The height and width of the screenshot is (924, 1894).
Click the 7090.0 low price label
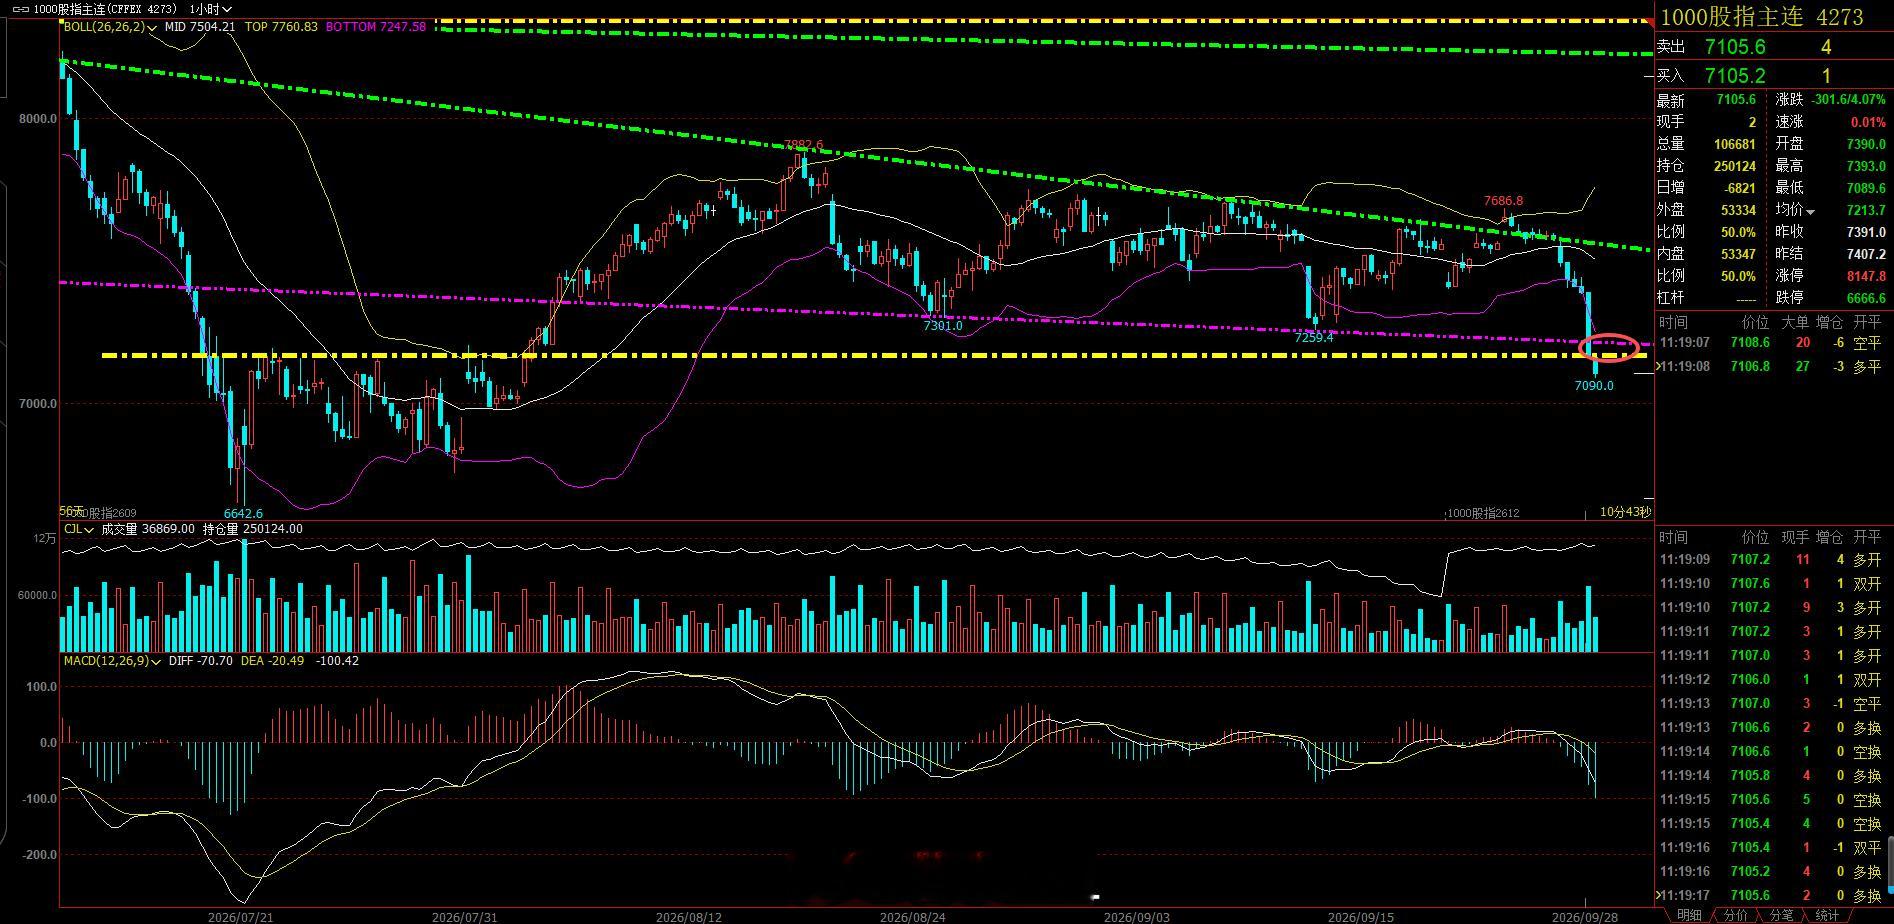coord(1594,386)
